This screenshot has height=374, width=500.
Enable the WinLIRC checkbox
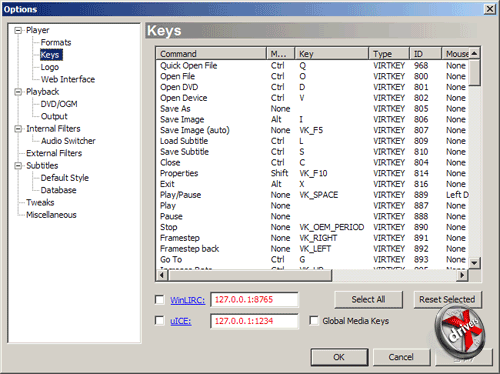pyautogui.click(x=160, y=300)
